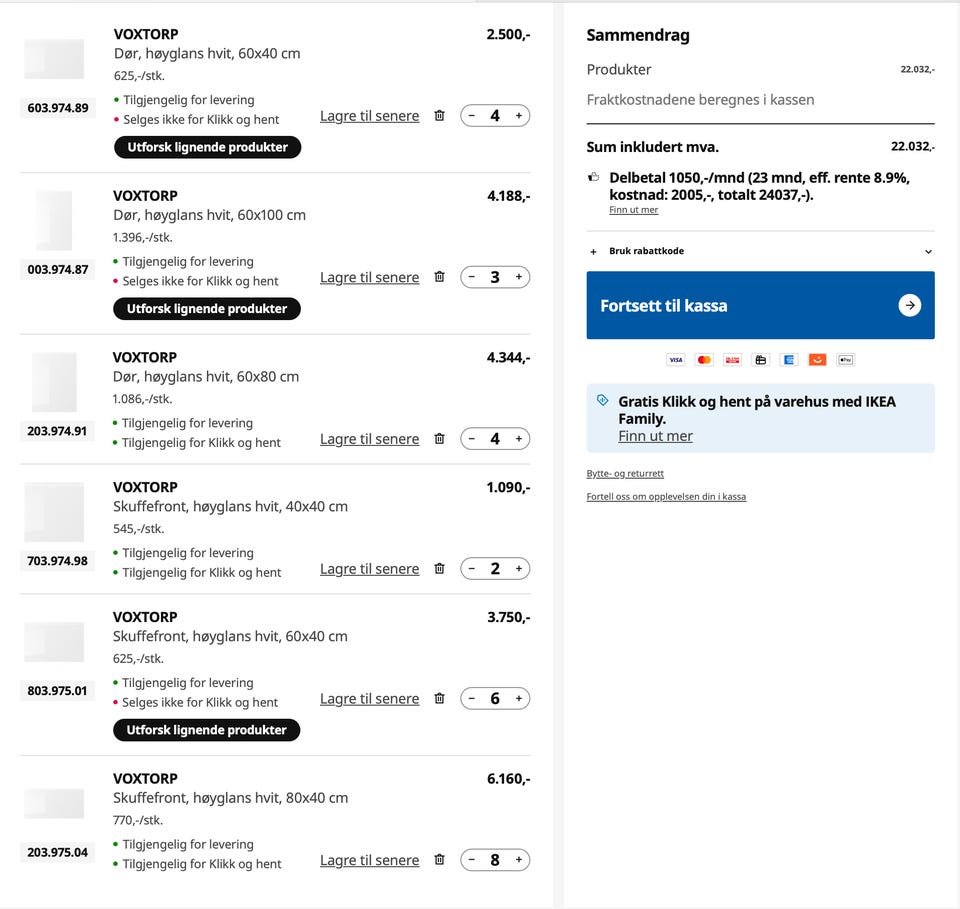Delete the 40x40 cm Skuffefront via trash icon
This screenshot has width=960, height=909.
point(439,569)
